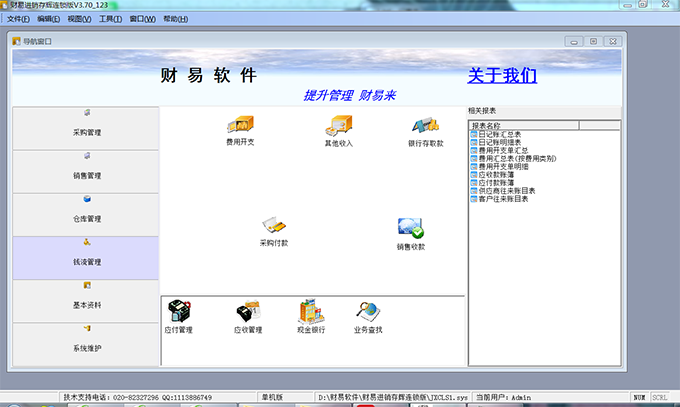Open the 工具(T) menu
This screenshot has width=680, height=407.
[111, 19]
